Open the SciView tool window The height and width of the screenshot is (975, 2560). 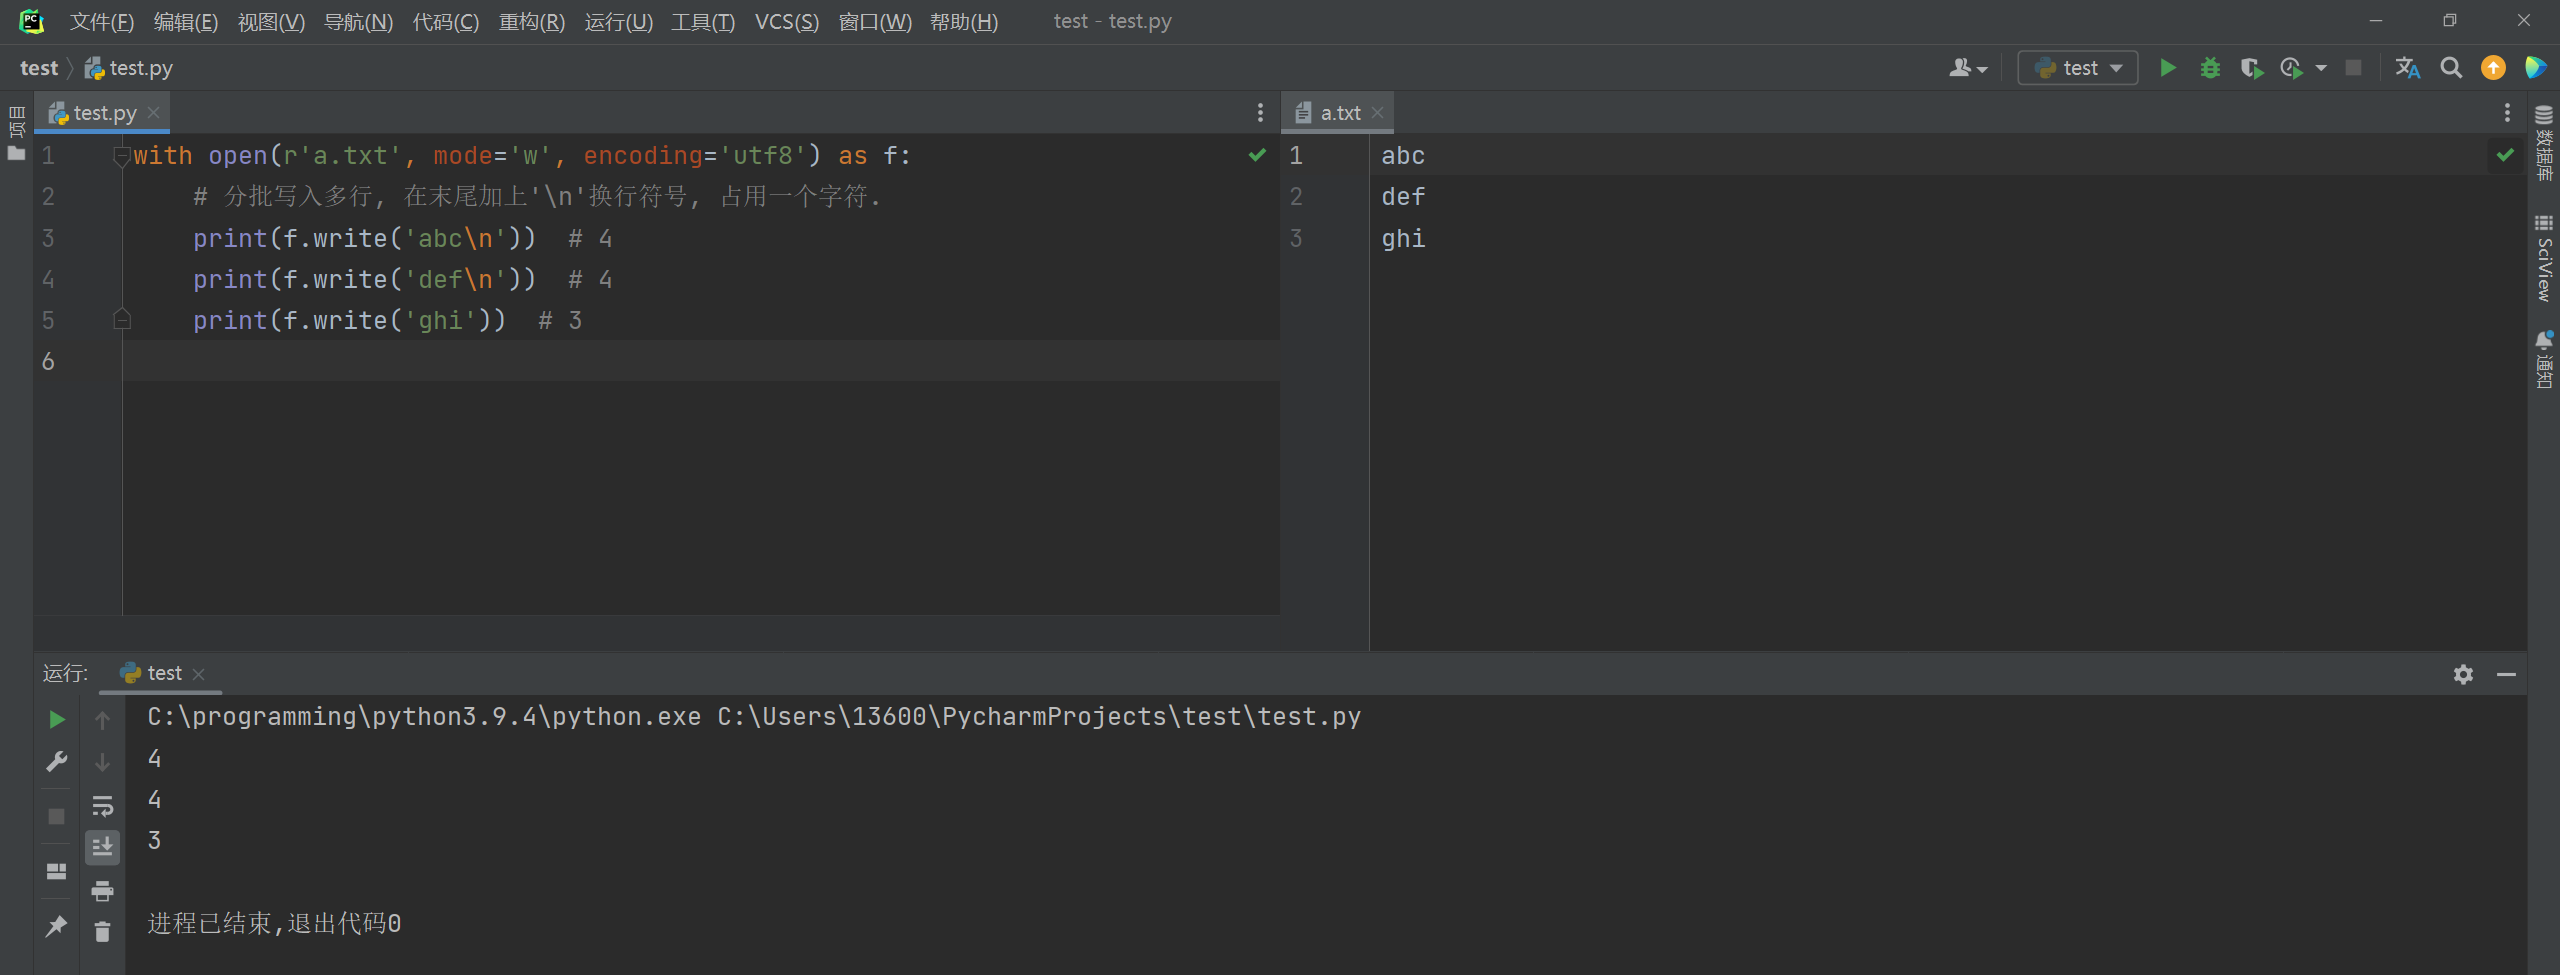click(x=2544, y=258)
